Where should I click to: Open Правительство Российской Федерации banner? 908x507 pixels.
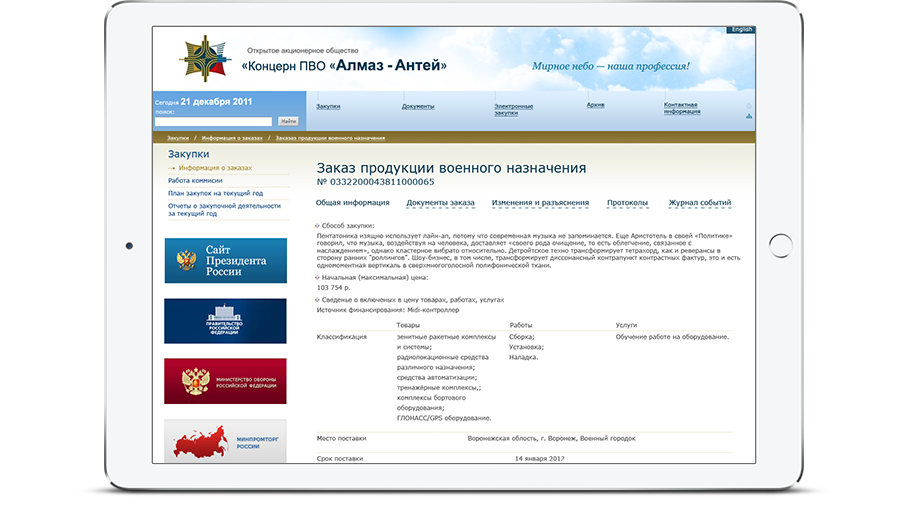click(x=225, y=321)
